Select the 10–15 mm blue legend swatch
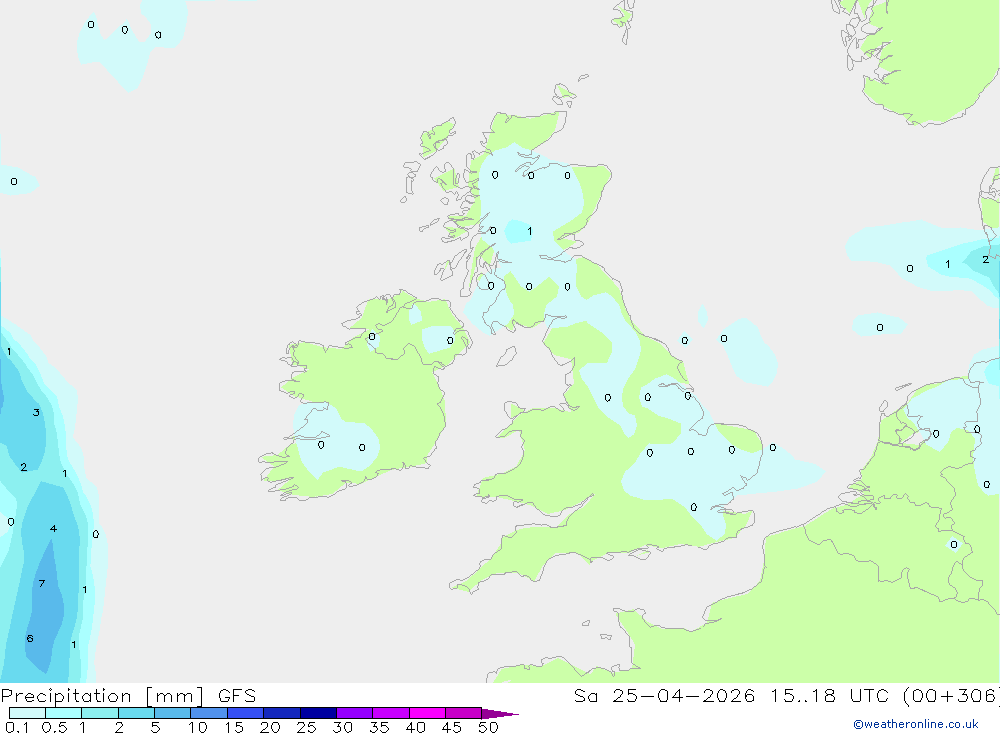 click(209, 713)
